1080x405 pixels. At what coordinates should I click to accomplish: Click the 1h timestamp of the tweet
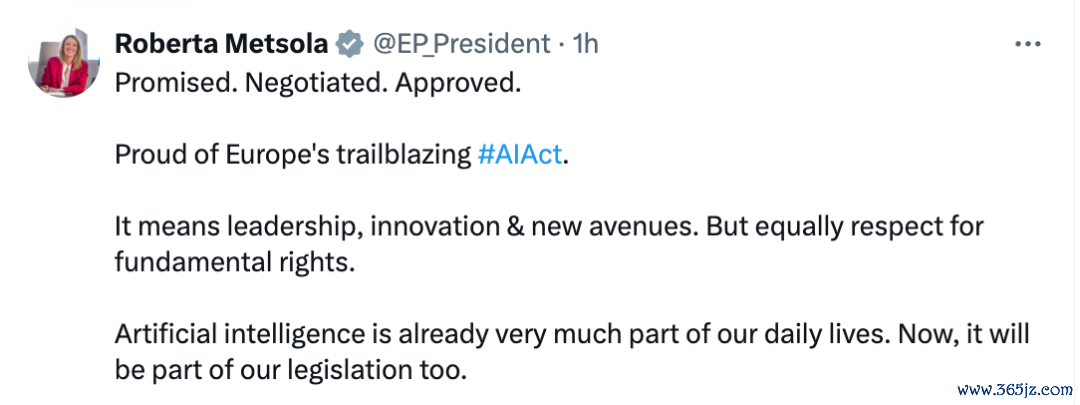(x=586, y=44)
